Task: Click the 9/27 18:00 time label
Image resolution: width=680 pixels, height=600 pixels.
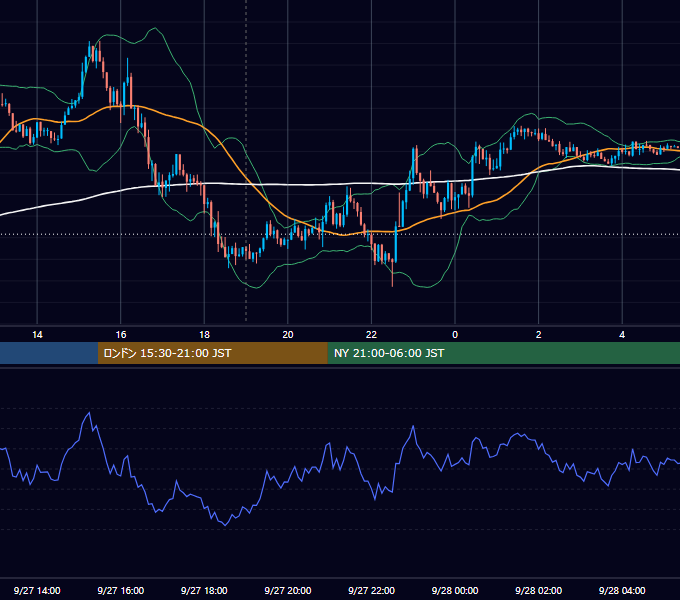Action: click(x=204, y=590)
